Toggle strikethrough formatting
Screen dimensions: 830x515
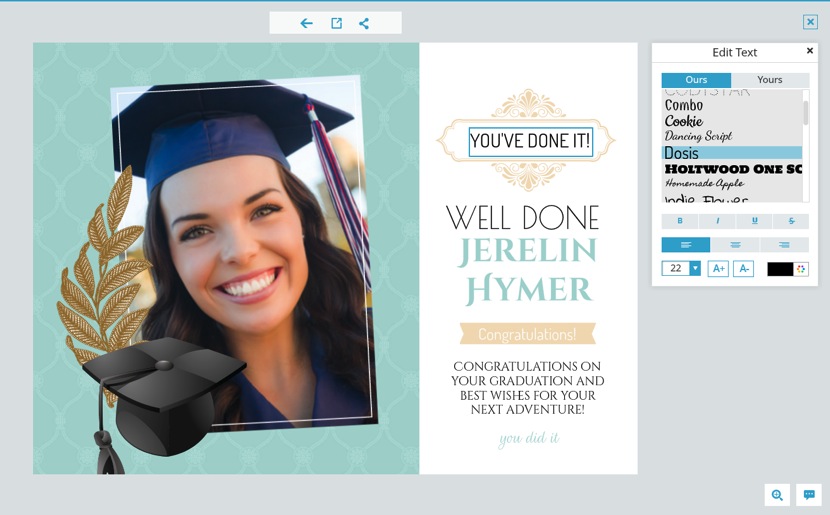pyautogui.click(x=791, y=221)
